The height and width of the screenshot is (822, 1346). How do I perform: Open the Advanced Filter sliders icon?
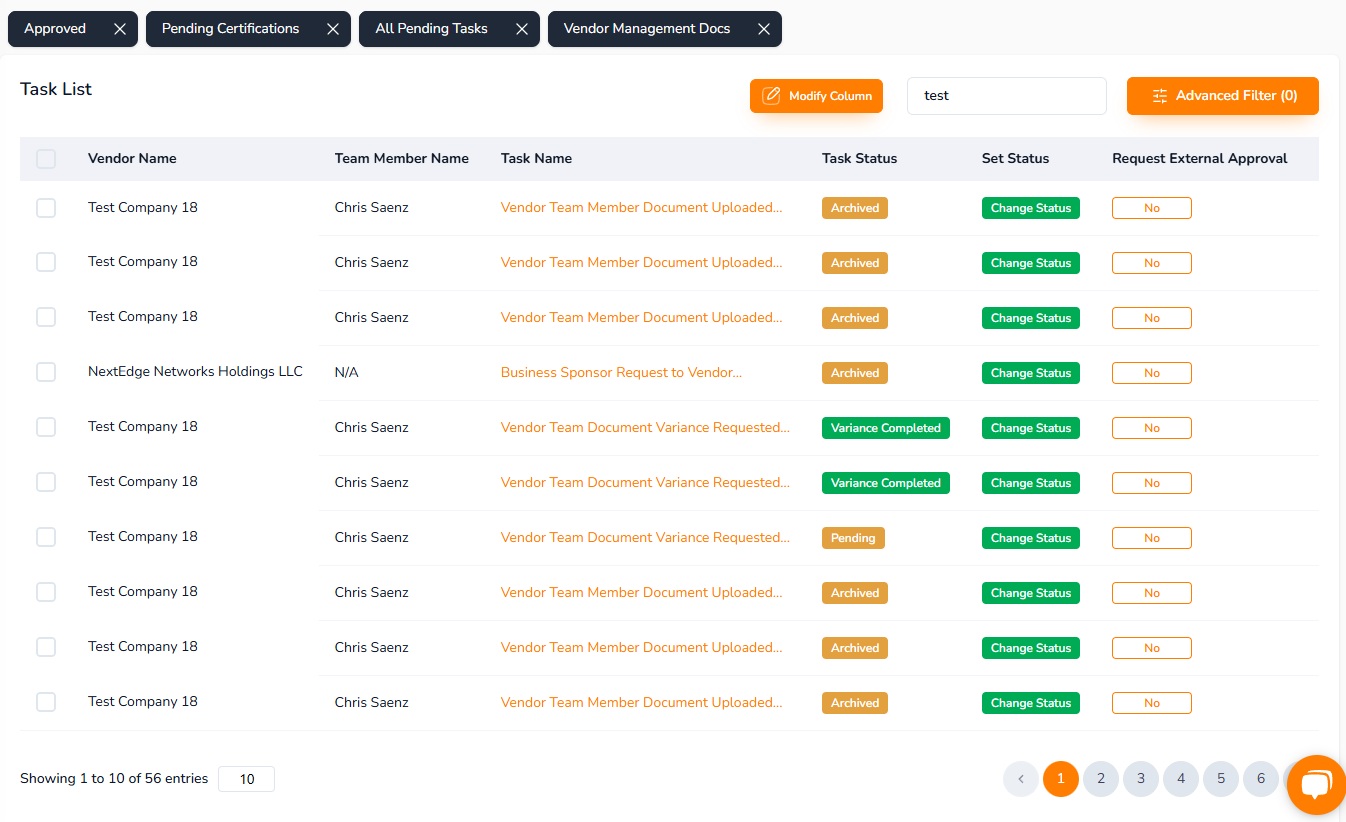coord(1160,95)
